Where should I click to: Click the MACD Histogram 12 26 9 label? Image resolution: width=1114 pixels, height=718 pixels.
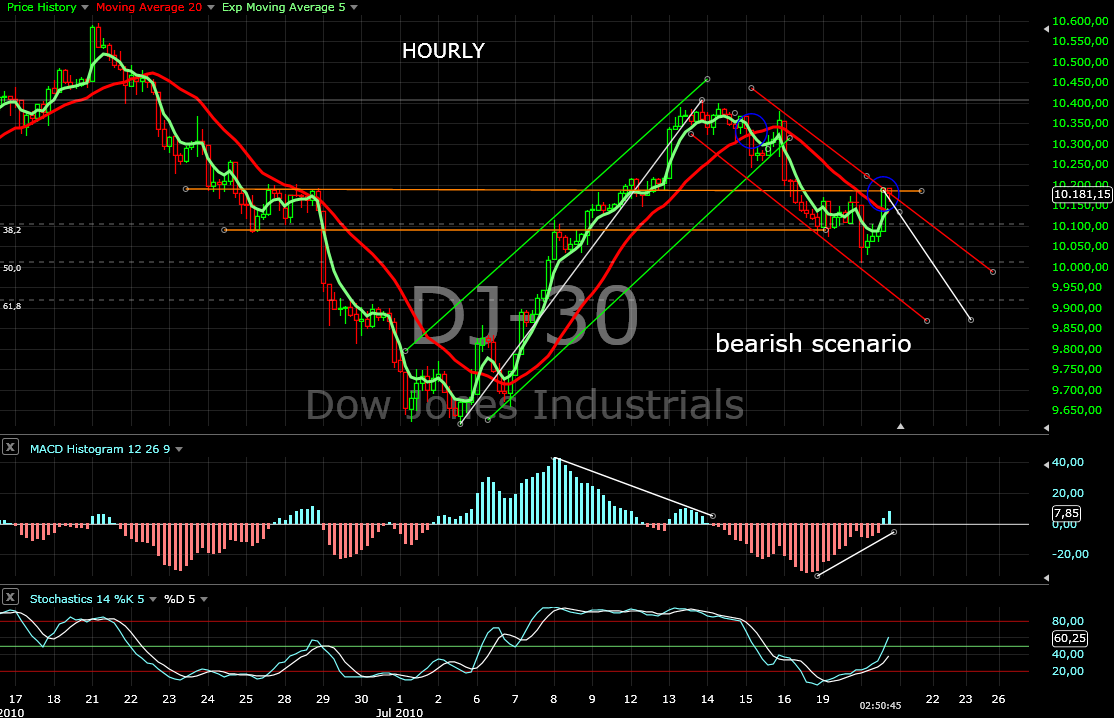[100, 449]
